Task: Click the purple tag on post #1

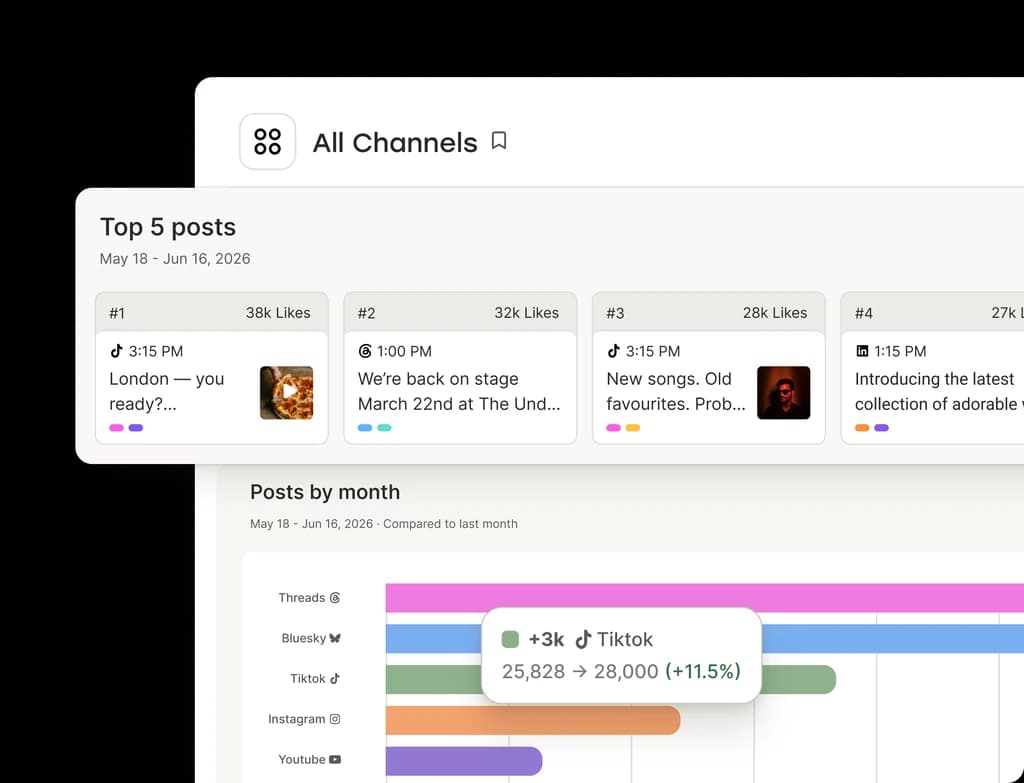Action: [136, 428]
